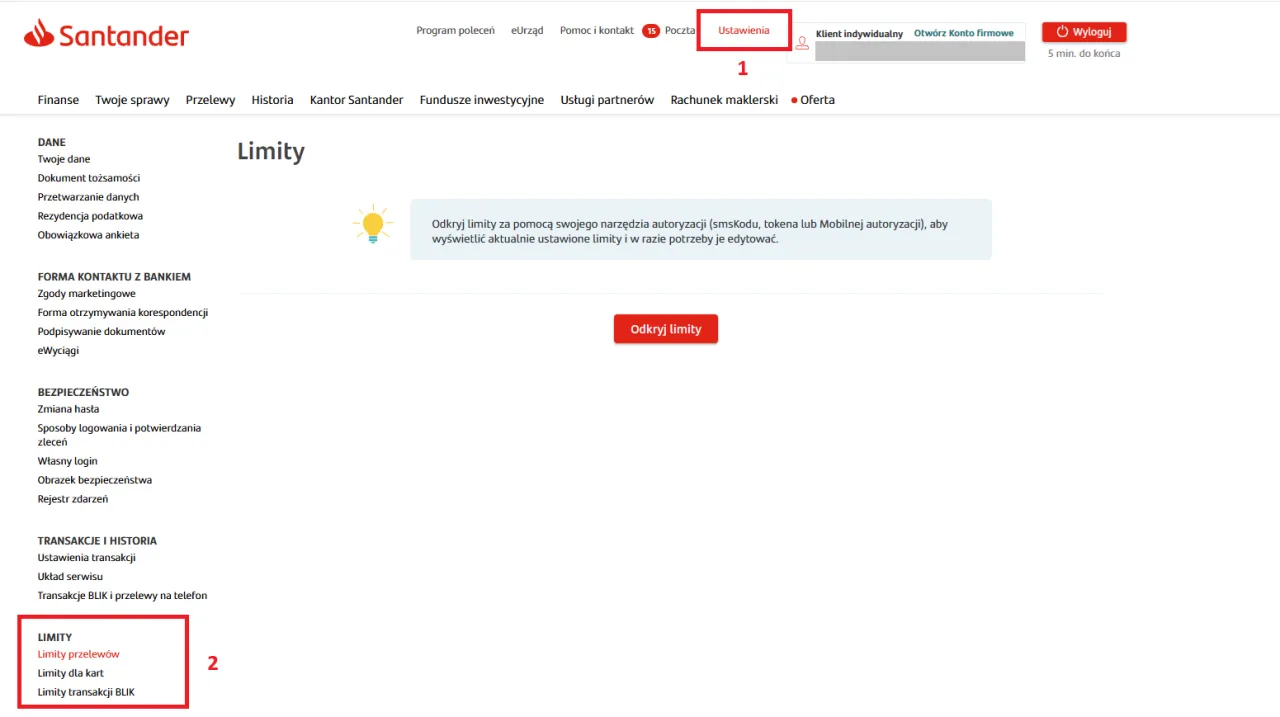Screen dimensions: 1280x717
Task: Open Forma otrzymywania korespondencji
Action: (x=123, y=313)
